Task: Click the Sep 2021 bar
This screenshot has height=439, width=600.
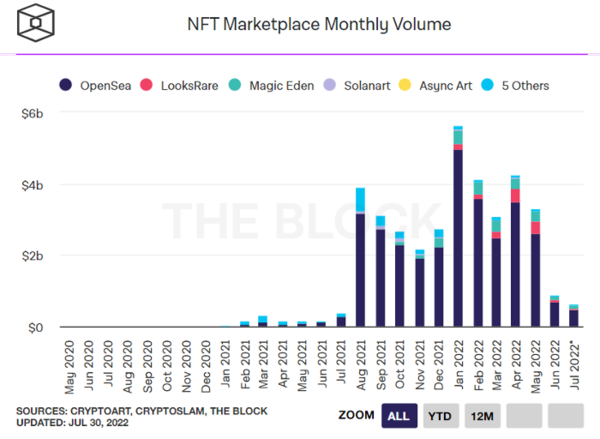Action: pos(380,271)
